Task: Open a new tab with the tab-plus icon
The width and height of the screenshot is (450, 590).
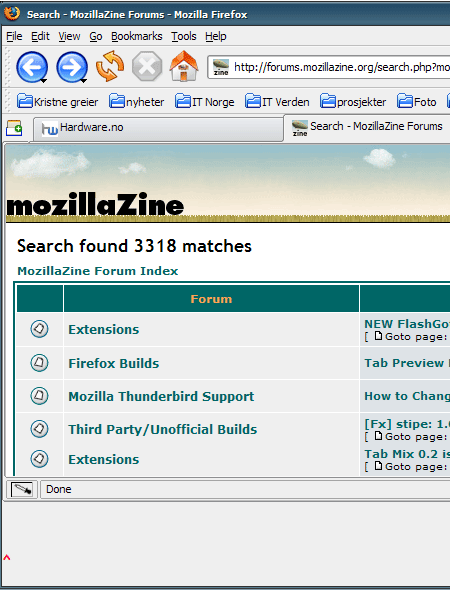Action: pyautogui.click(x=14, y=128)
